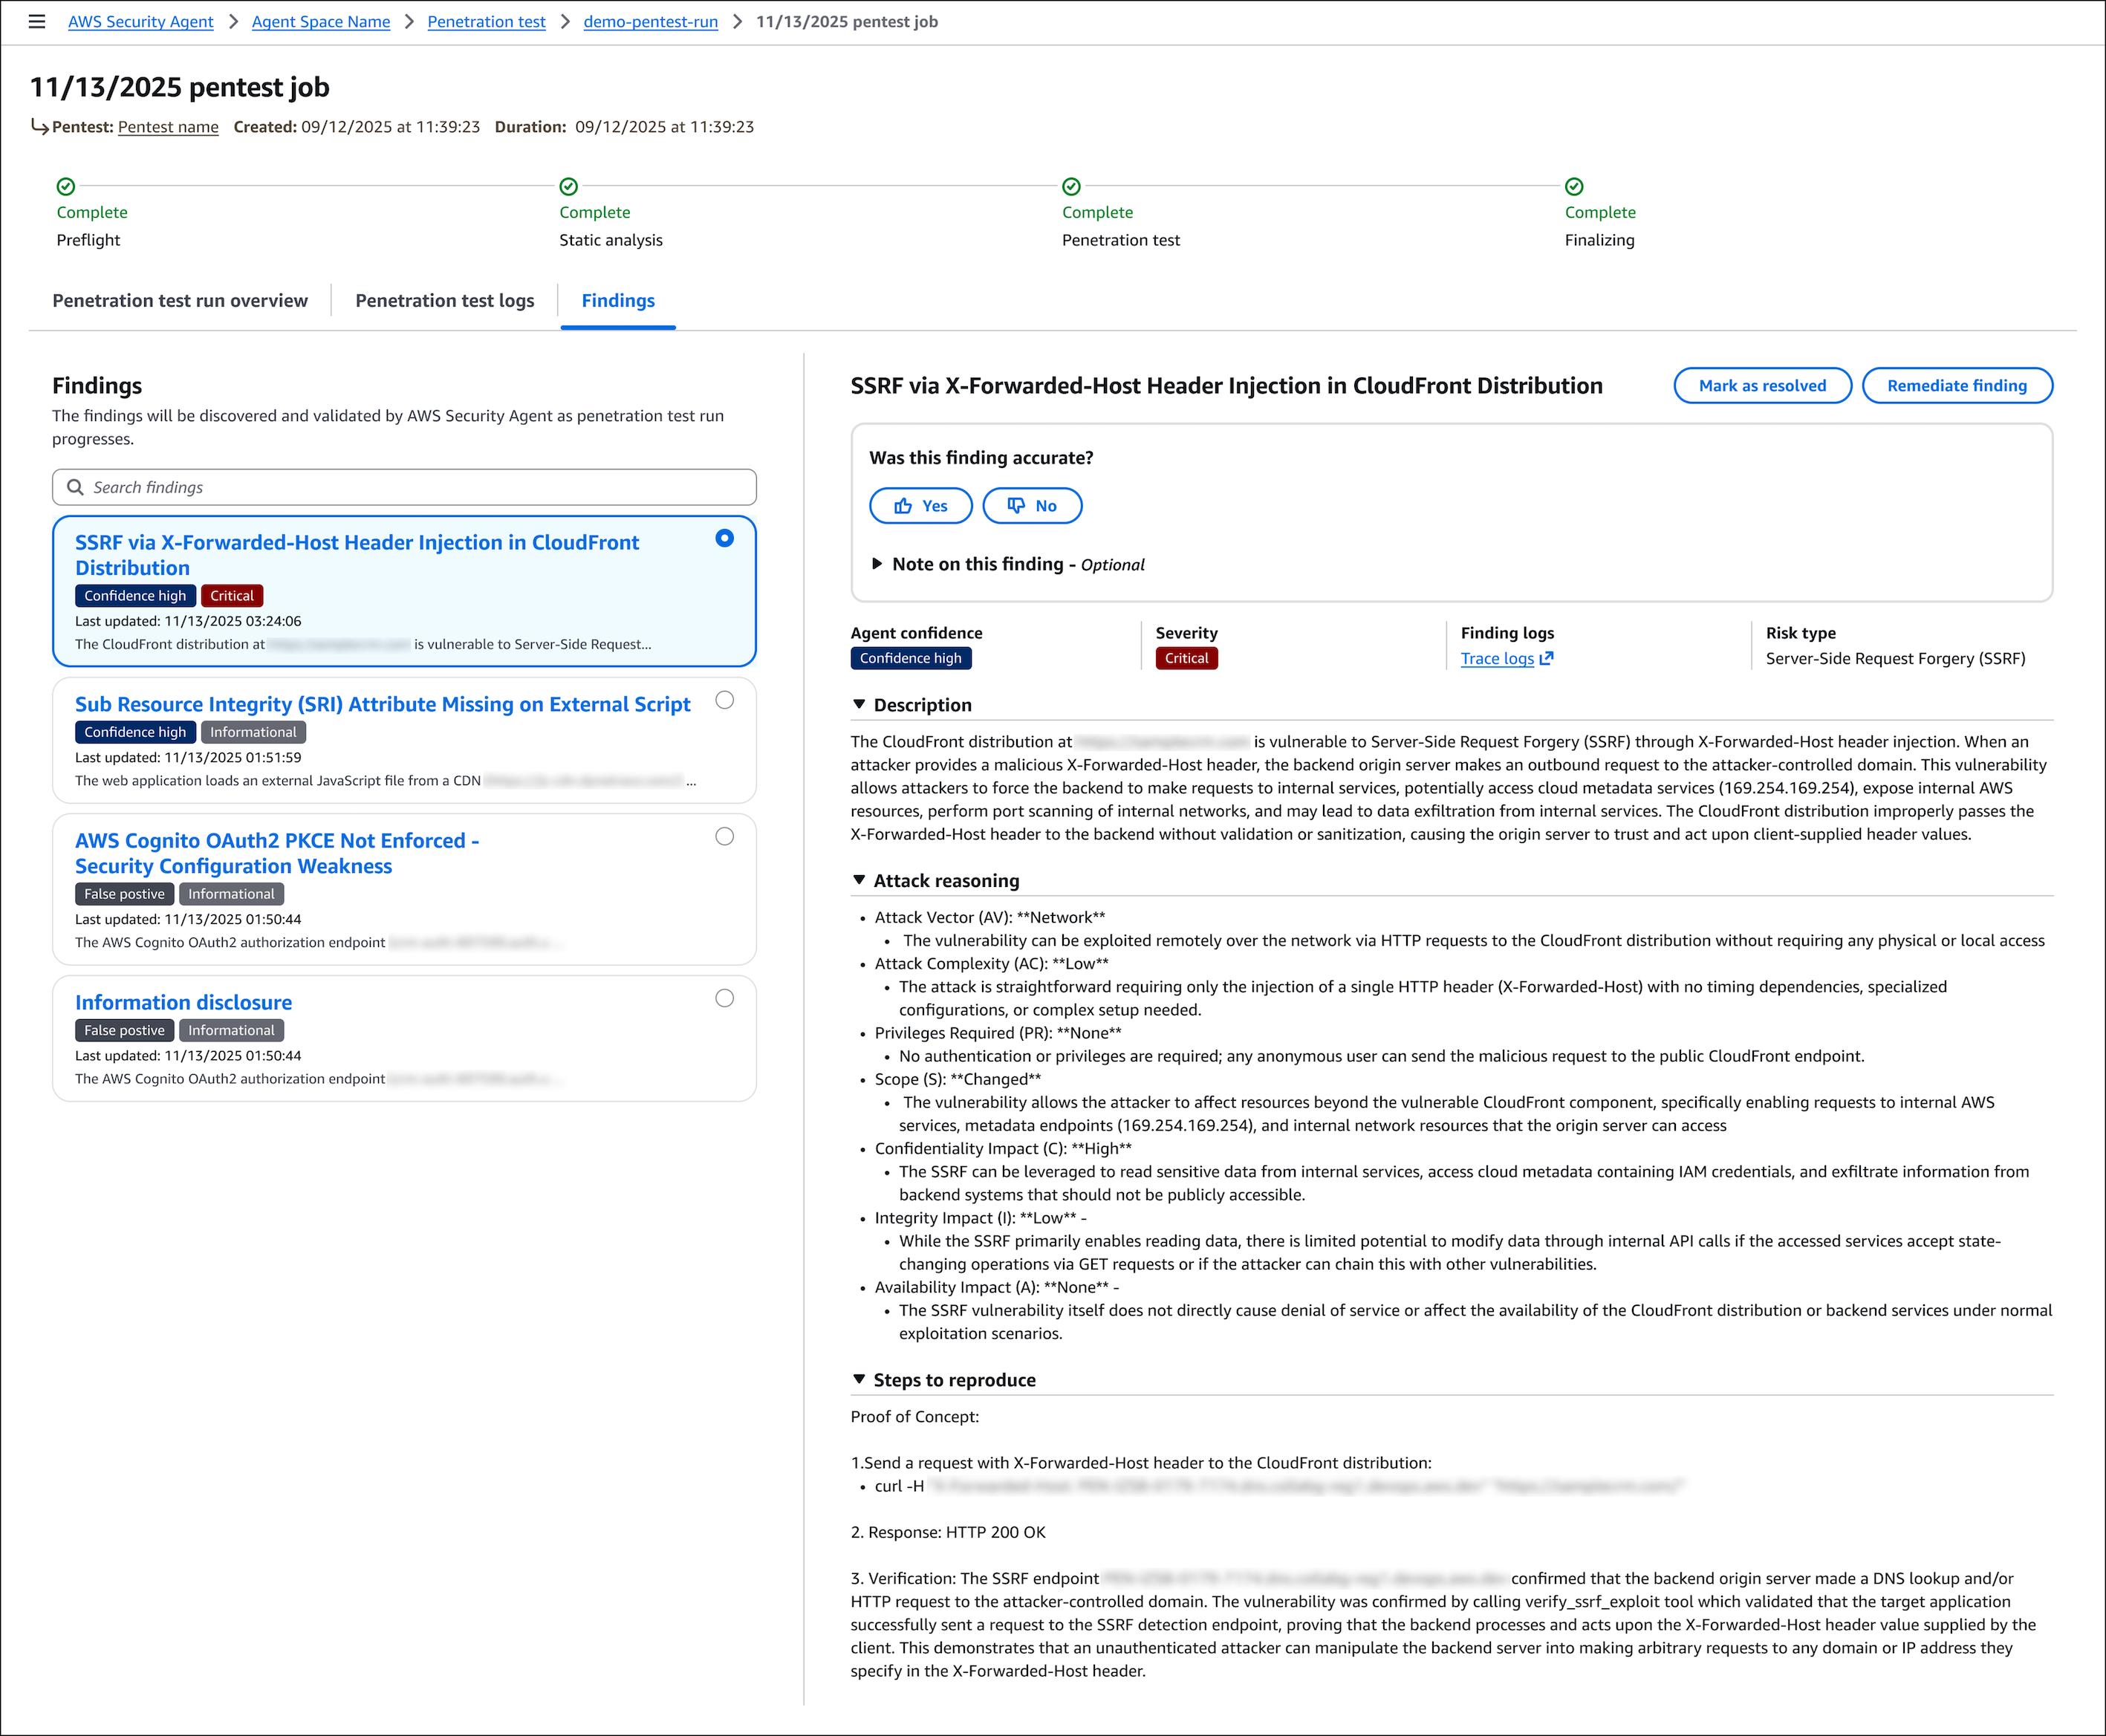Collapse the Description section
The height and width of the screenshot is (1736, 2106).
(x=859, y=704)
